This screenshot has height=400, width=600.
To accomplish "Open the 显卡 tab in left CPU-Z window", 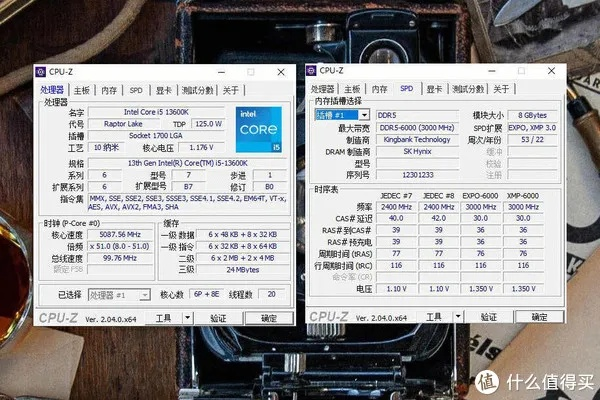I will point(163,90).
